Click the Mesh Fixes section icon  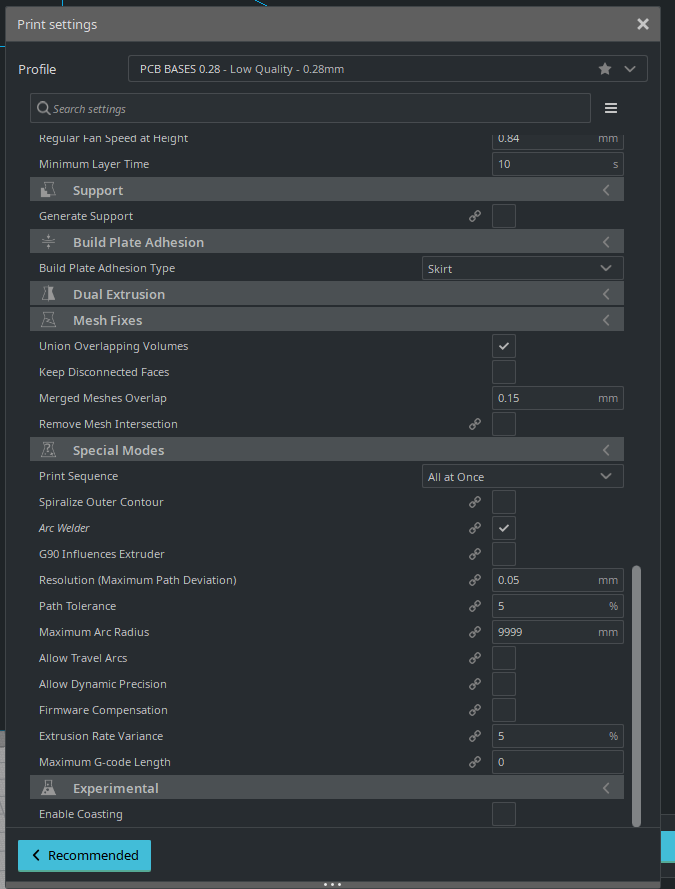coord(48,320)
